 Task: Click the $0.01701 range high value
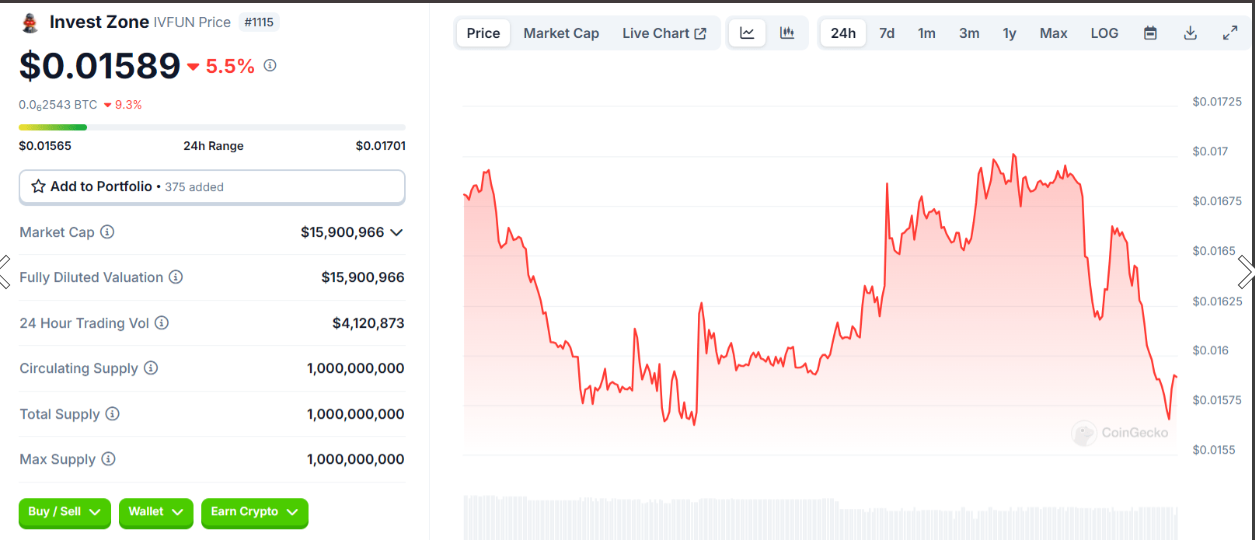380,146
